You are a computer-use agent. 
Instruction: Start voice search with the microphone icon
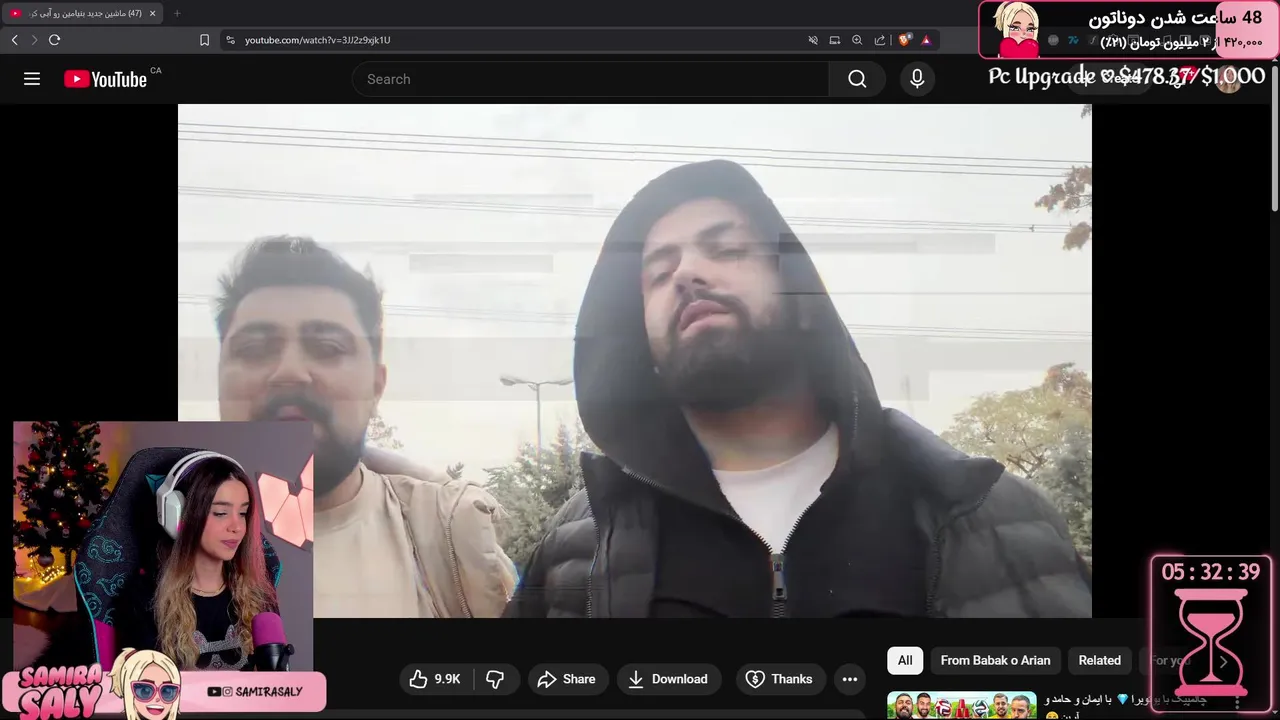point(917,79)
